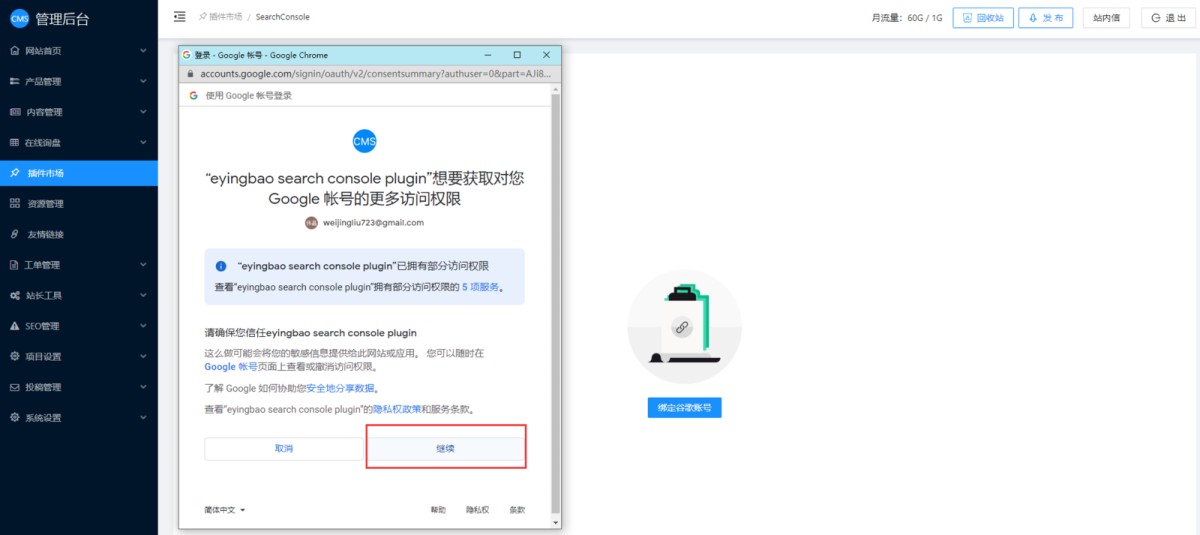Screen dimensions: 1200x535
Task: Expand the 站长工具 menu chevron
Action: 143,296
